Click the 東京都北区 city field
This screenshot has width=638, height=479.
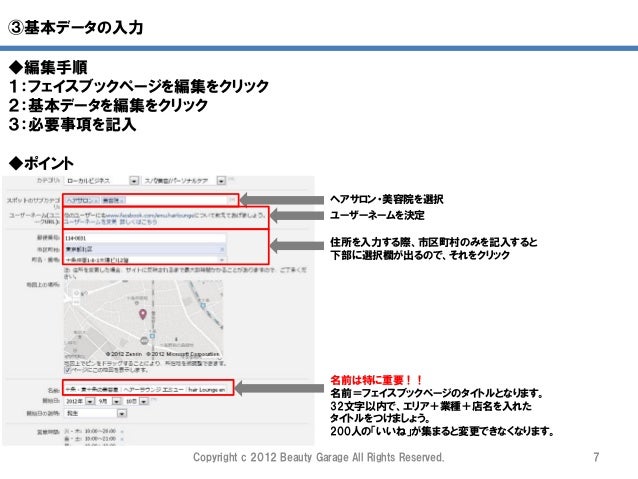(x=144, y=249)
